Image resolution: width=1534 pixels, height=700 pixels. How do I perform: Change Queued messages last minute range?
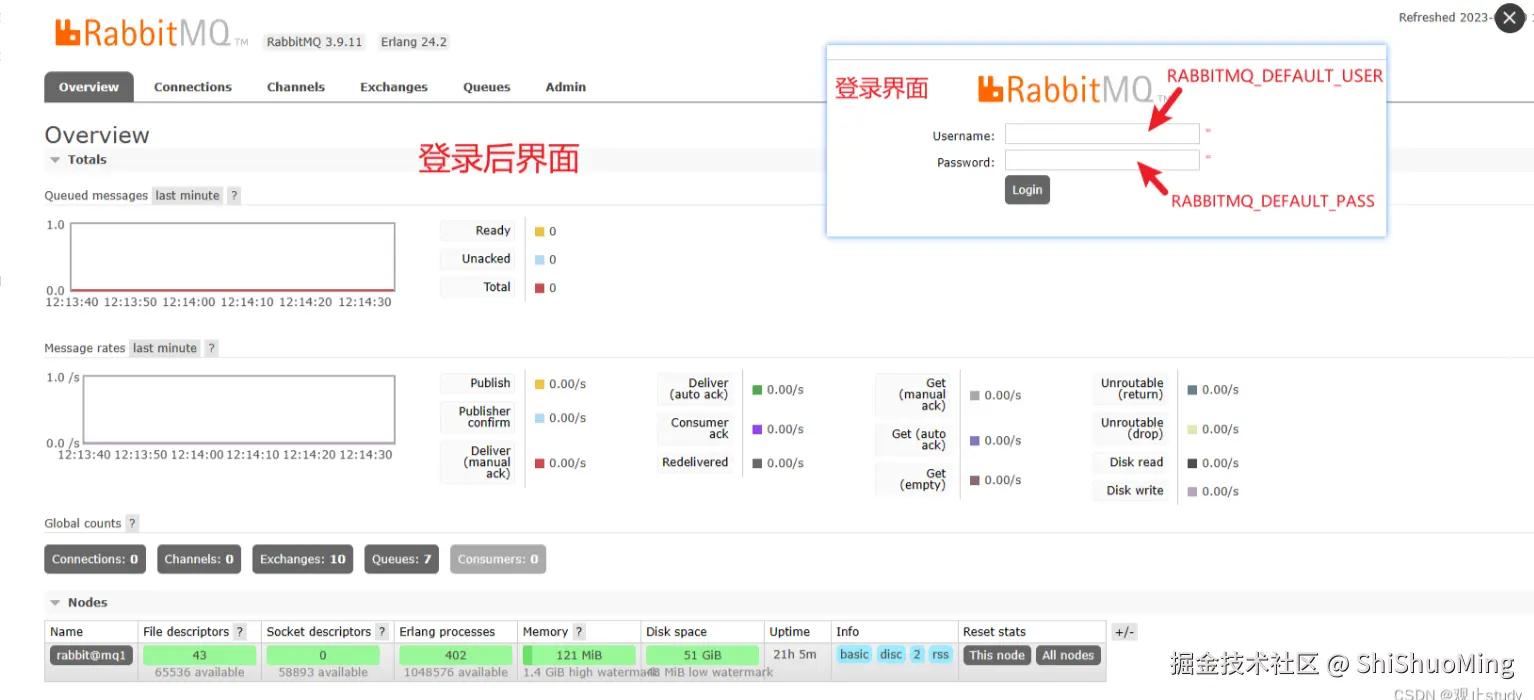[x=187, y=196]
